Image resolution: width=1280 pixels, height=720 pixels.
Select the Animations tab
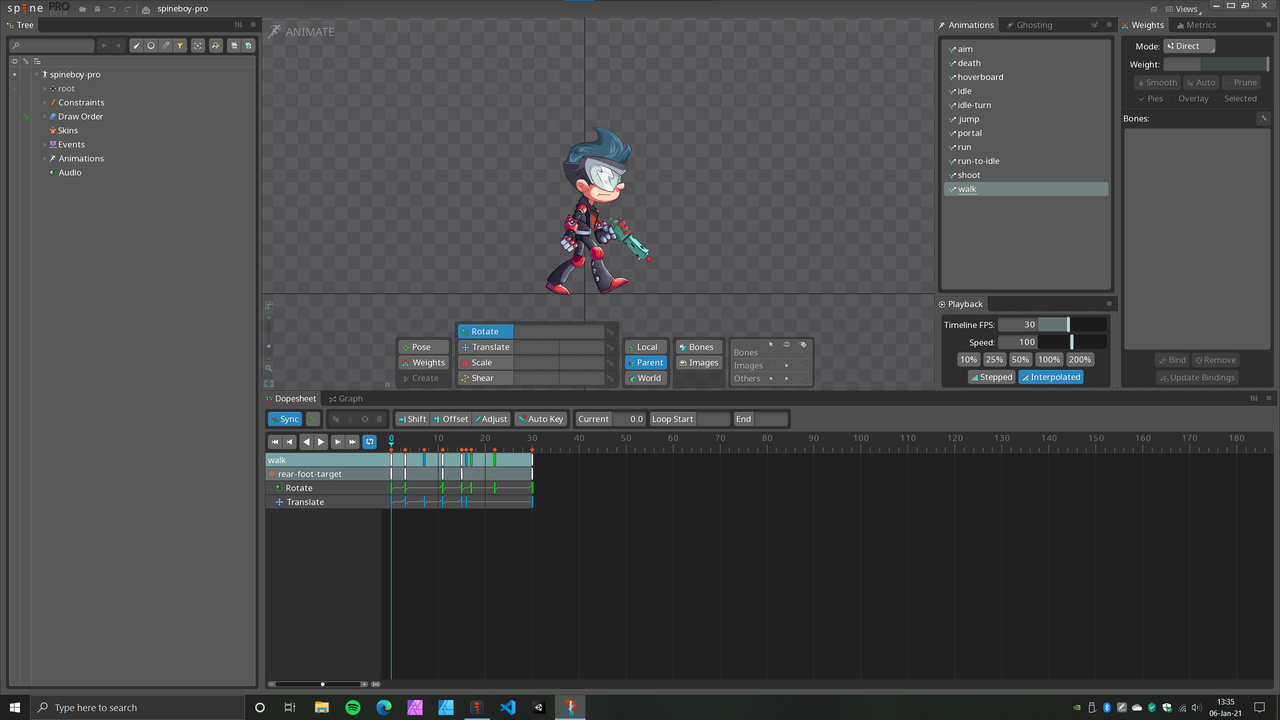[967, 25]
